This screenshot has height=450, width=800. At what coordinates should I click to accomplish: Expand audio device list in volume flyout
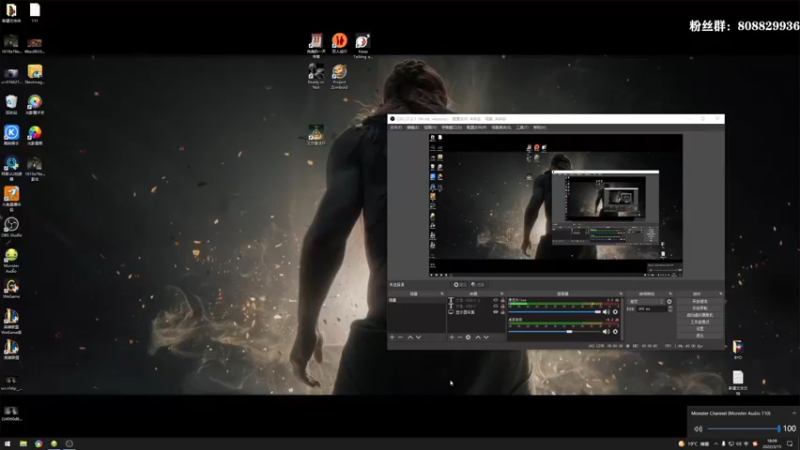click(794, 413)
